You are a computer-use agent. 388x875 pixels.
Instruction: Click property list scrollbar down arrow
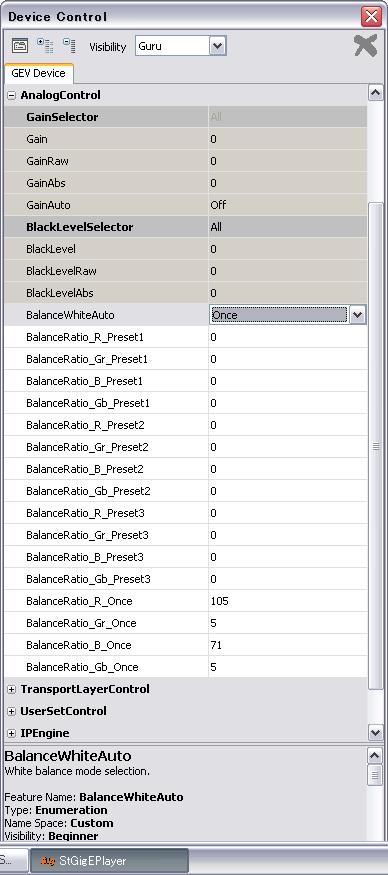tap(376, 732)
